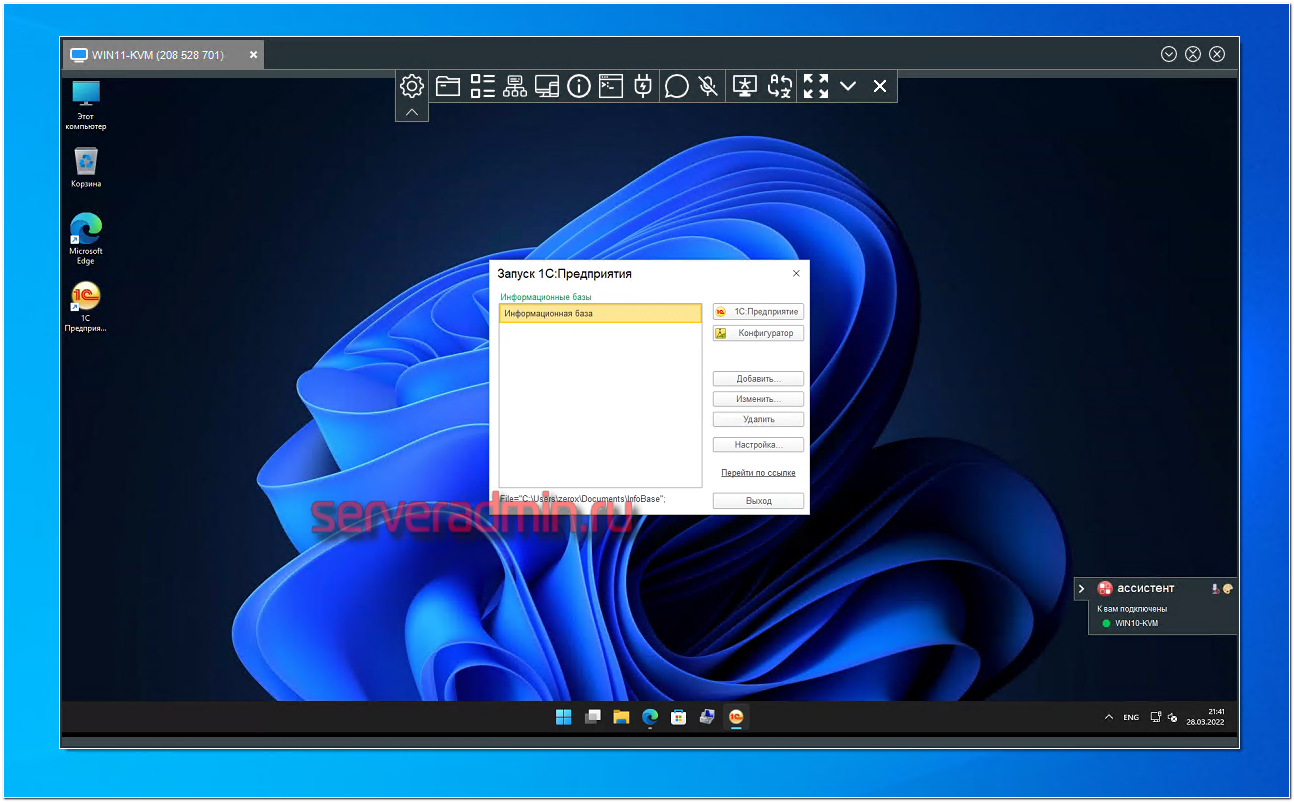
Task: Toggle the muted microphone icon
Action: coord(708,86)
